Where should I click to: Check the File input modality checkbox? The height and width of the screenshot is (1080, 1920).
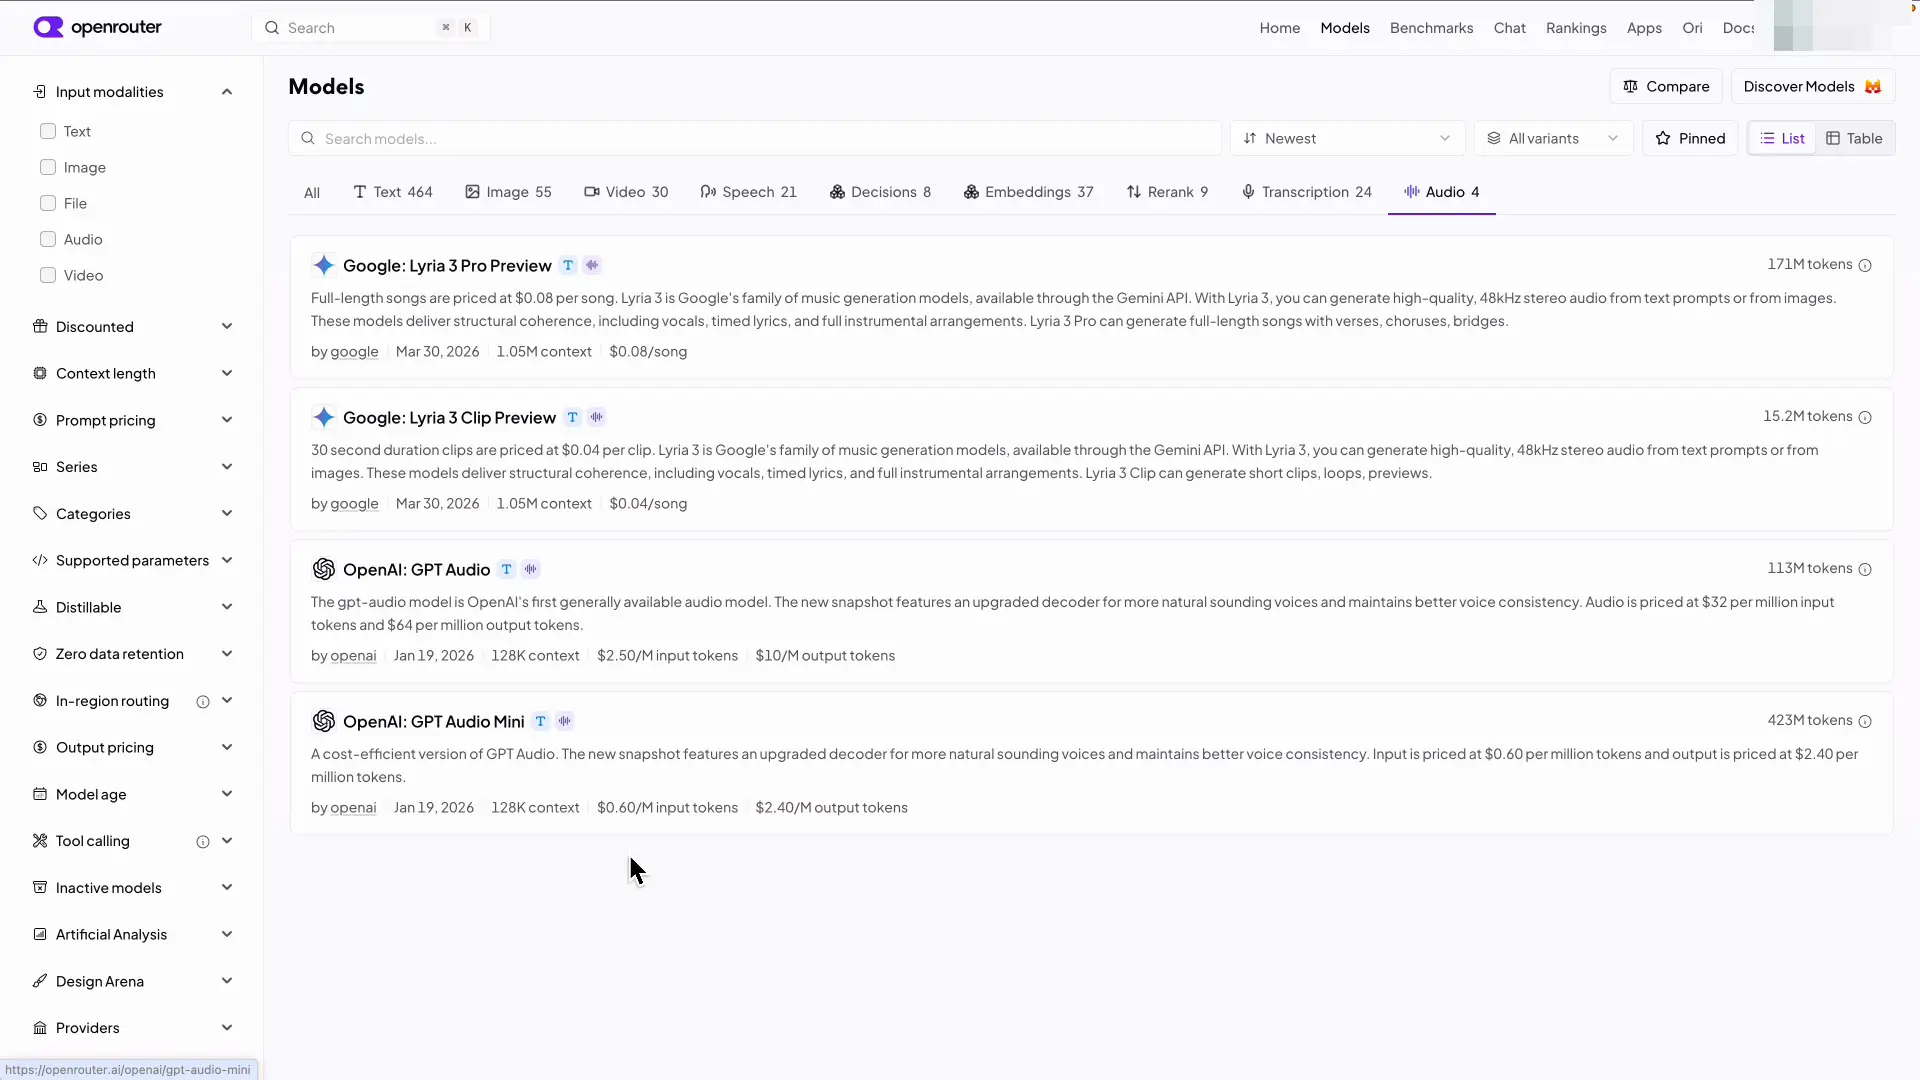pos(48,203)
